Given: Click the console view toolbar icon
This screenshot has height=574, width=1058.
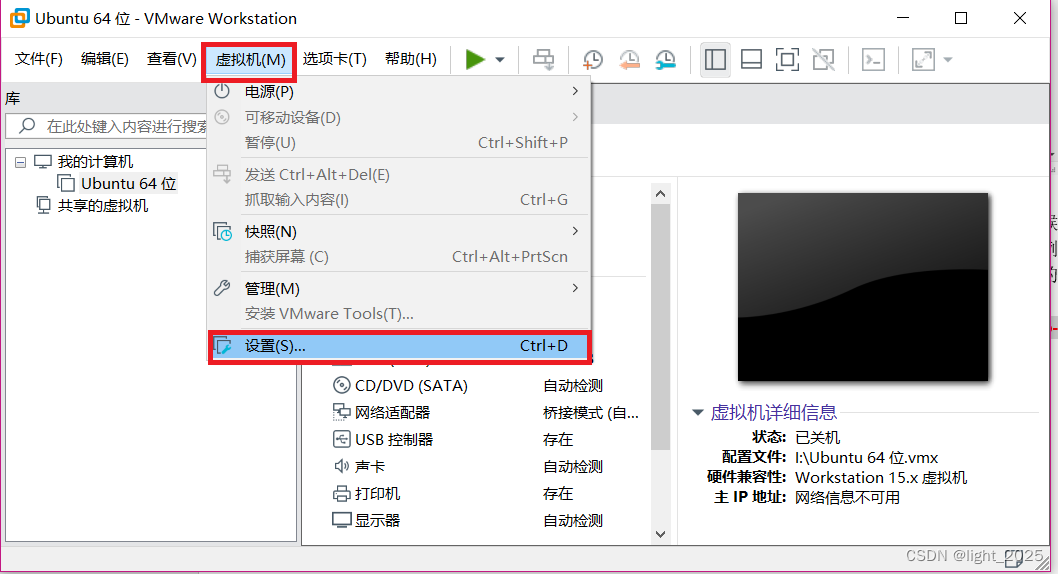Looking at the screenshot, I should tap(873, 59).
